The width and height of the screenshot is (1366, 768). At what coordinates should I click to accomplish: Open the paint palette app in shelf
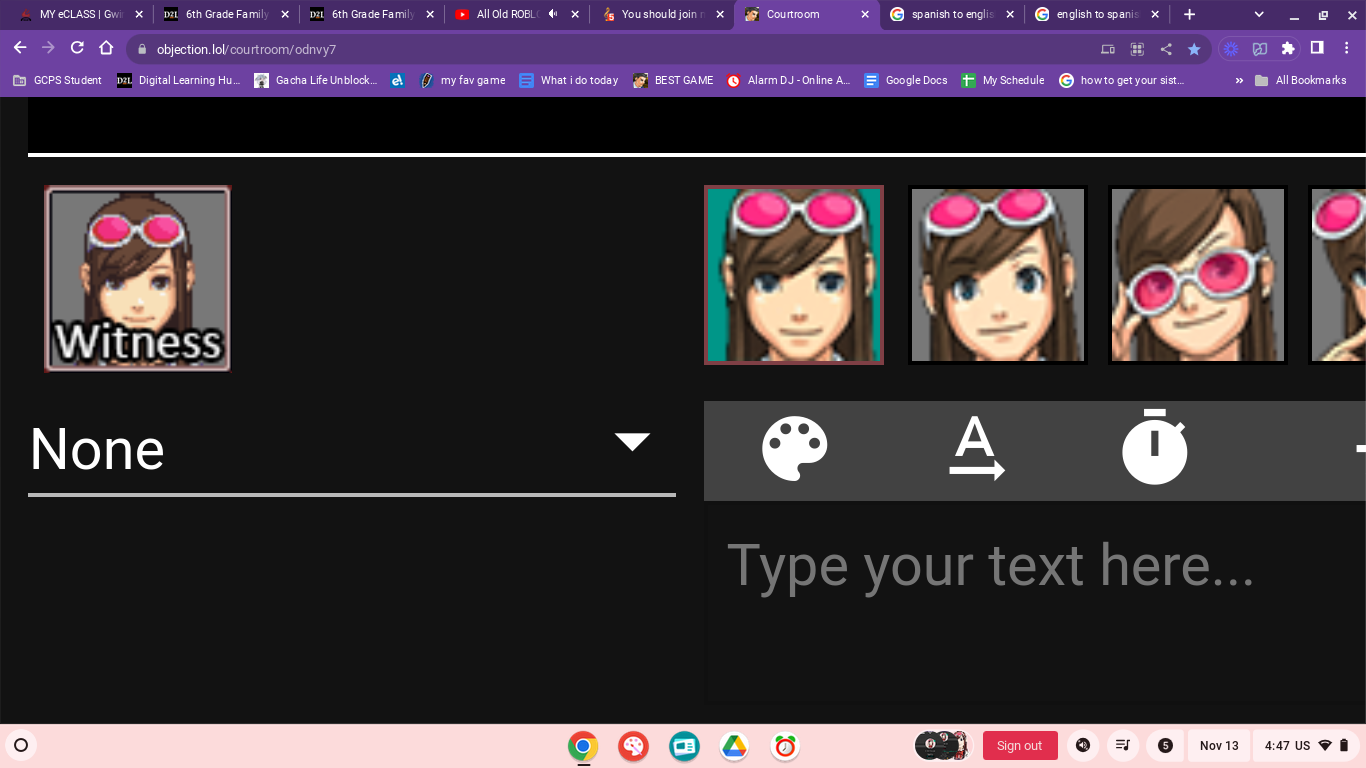pyautogui.click(x=633, y=746)
